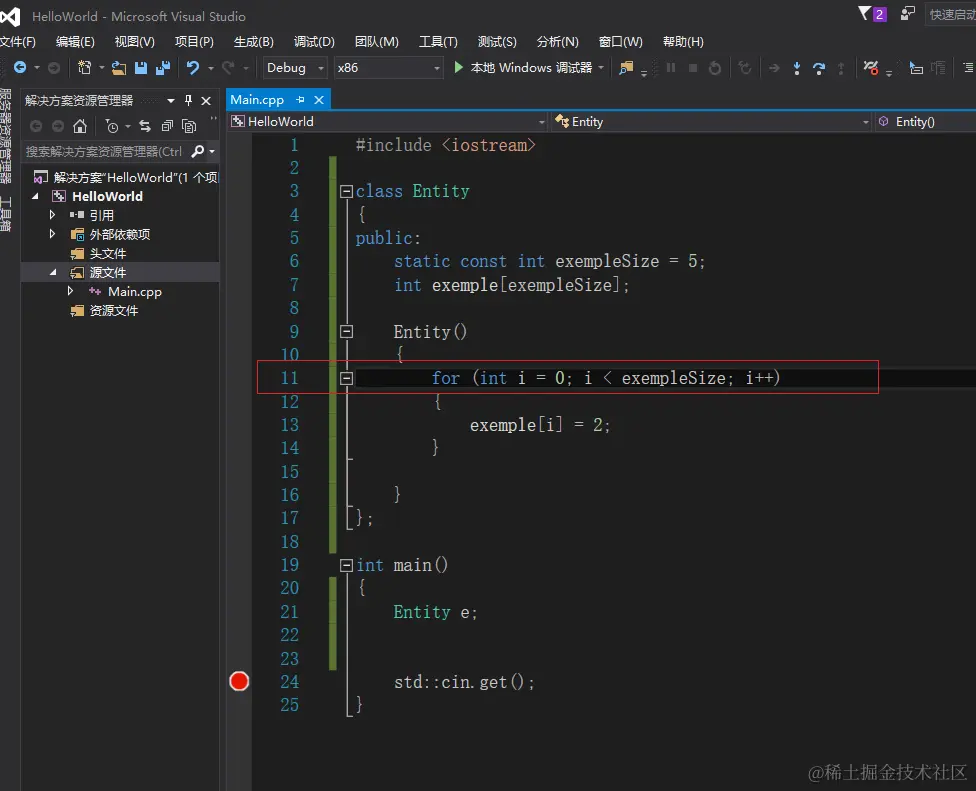This screenshot has height=791, width=976.
Task: Click the pending changes filter clock icon
Action: coord(112,126)
